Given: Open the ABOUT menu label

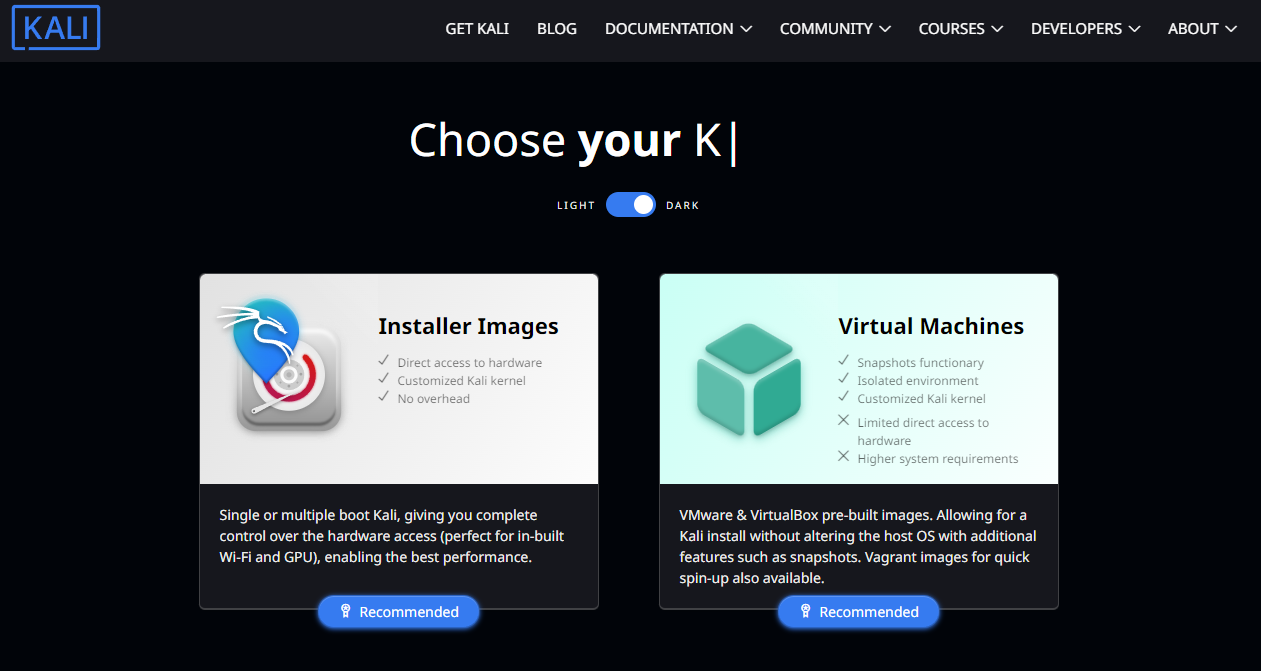Looking at the screenshot, I should click(1193, 29).
